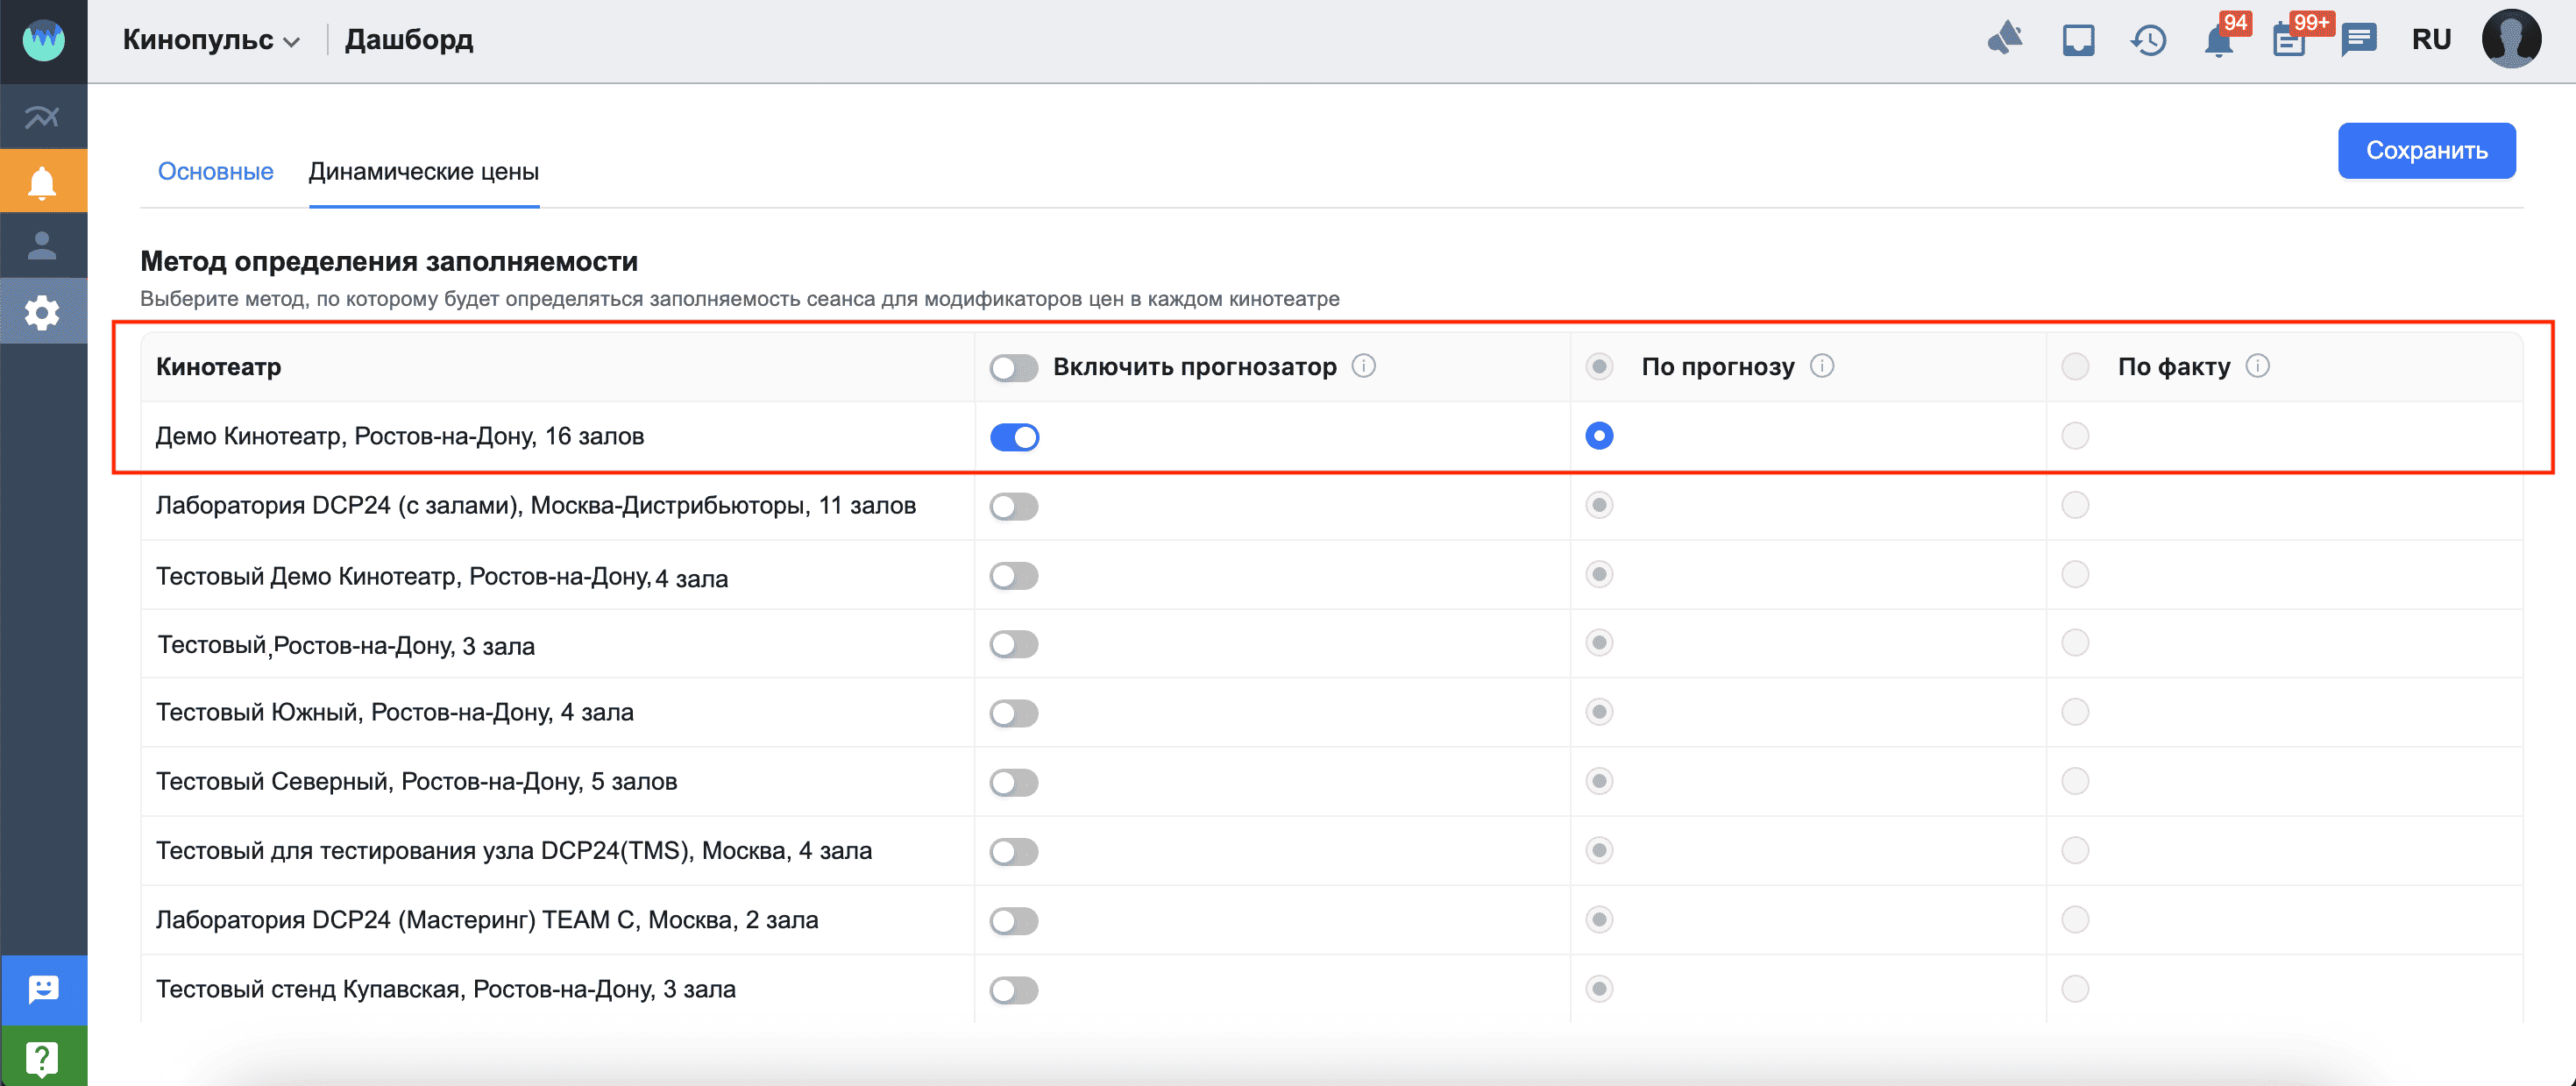Screen dimensions: 2576x1086
Task: Switch language via RU selector
Action: click(2431, 40)
